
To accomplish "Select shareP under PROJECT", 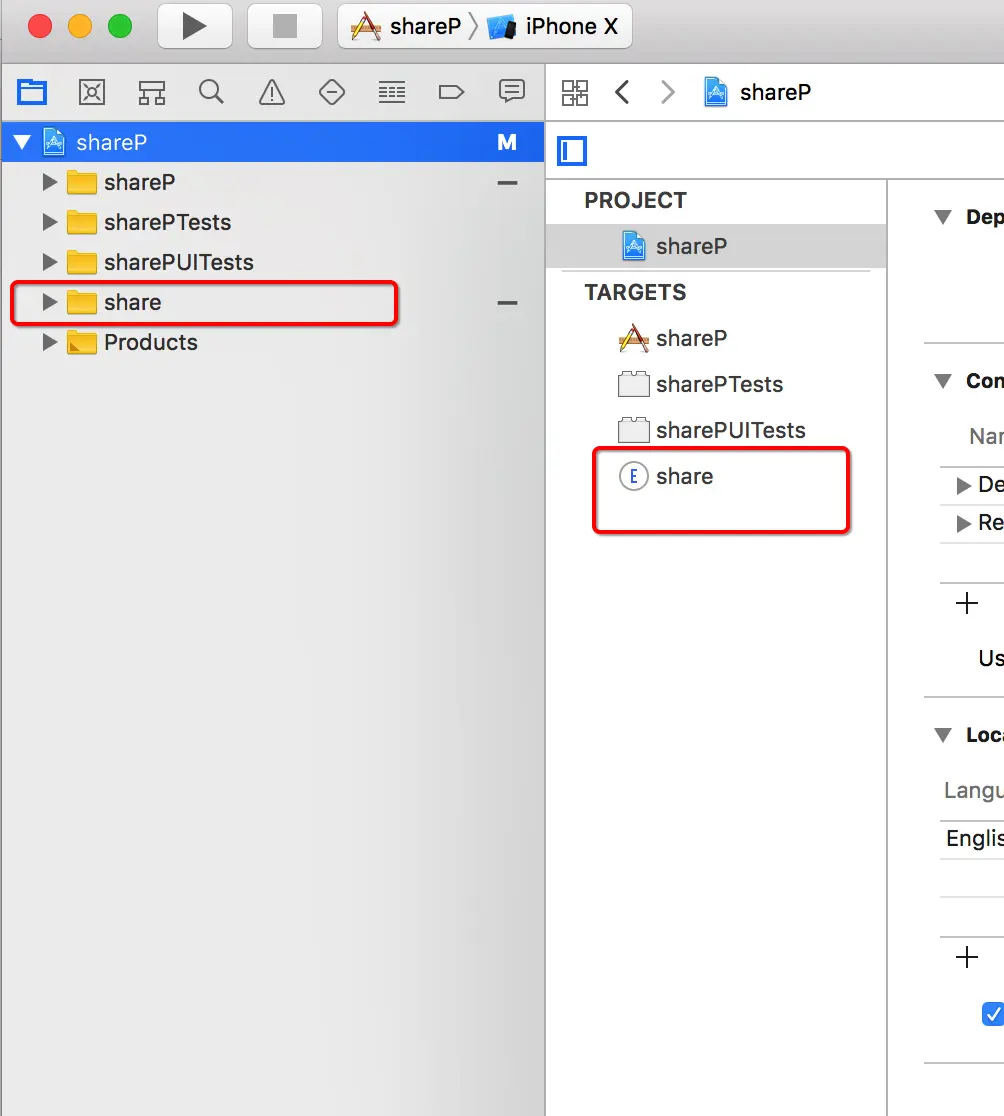I will point(717,246).
